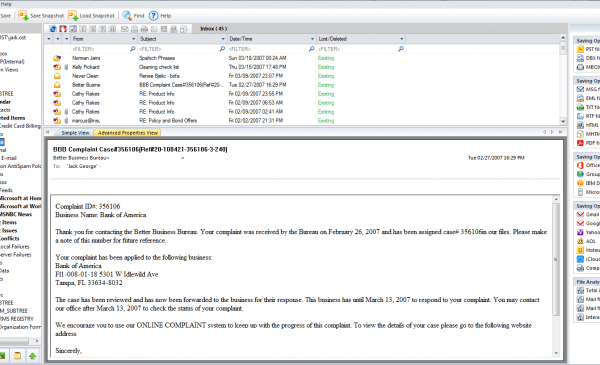Open the From column dropdown arrow
The image size is (600, 365).
134,39
